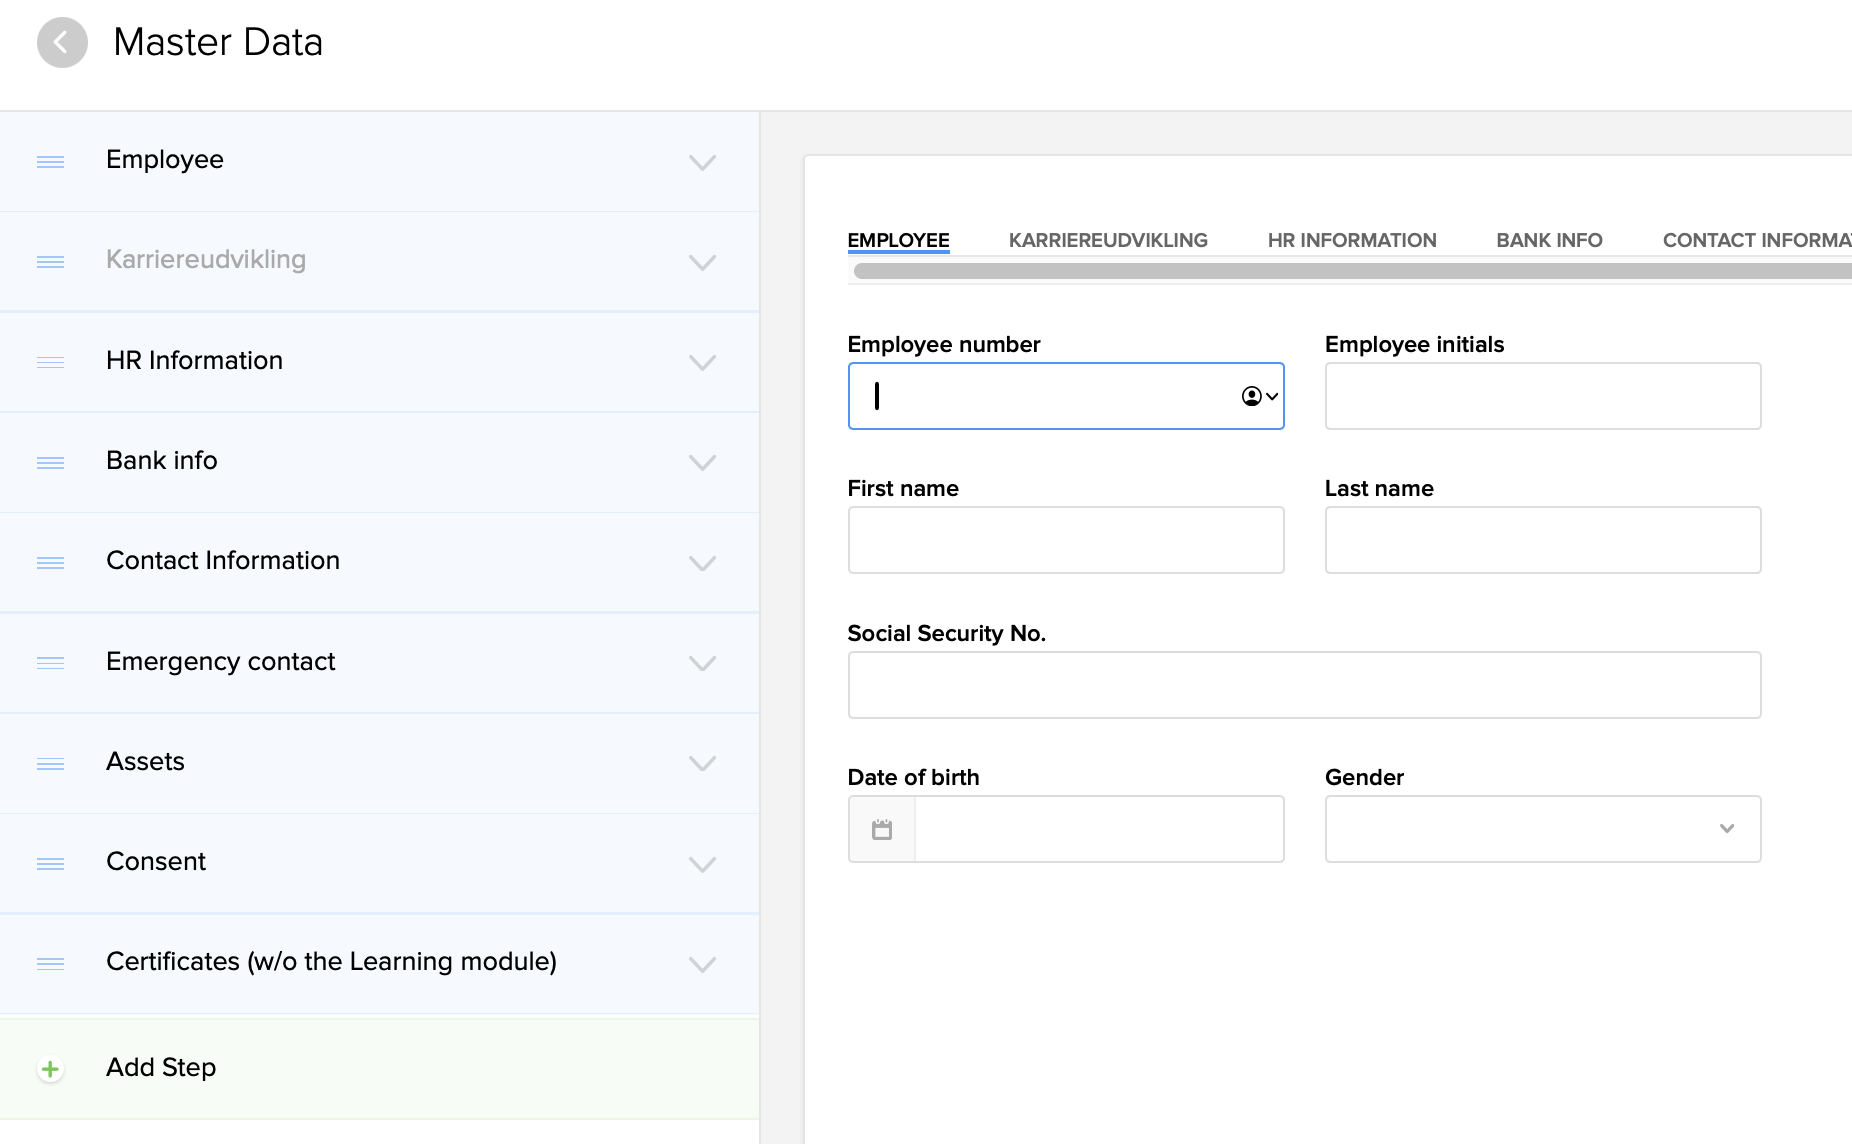This screenshot has height=1144, width=1852.
Task: Click the drag handle next to Employee
Action: [x=50, y=162]
